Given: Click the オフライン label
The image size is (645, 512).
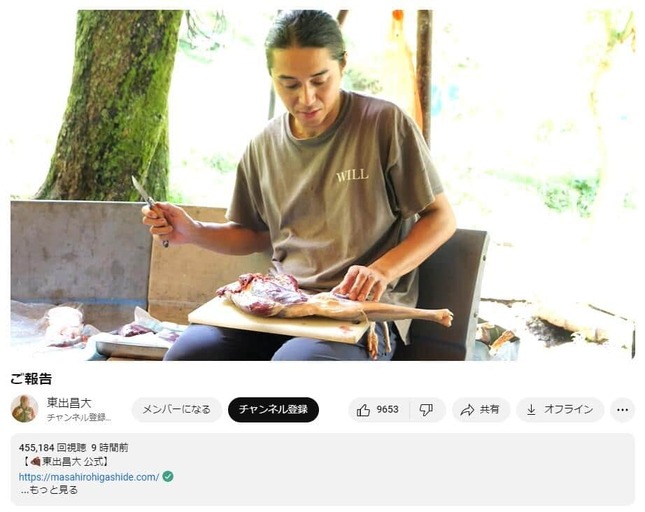Looking at the screenshot, I should point(568,410).
